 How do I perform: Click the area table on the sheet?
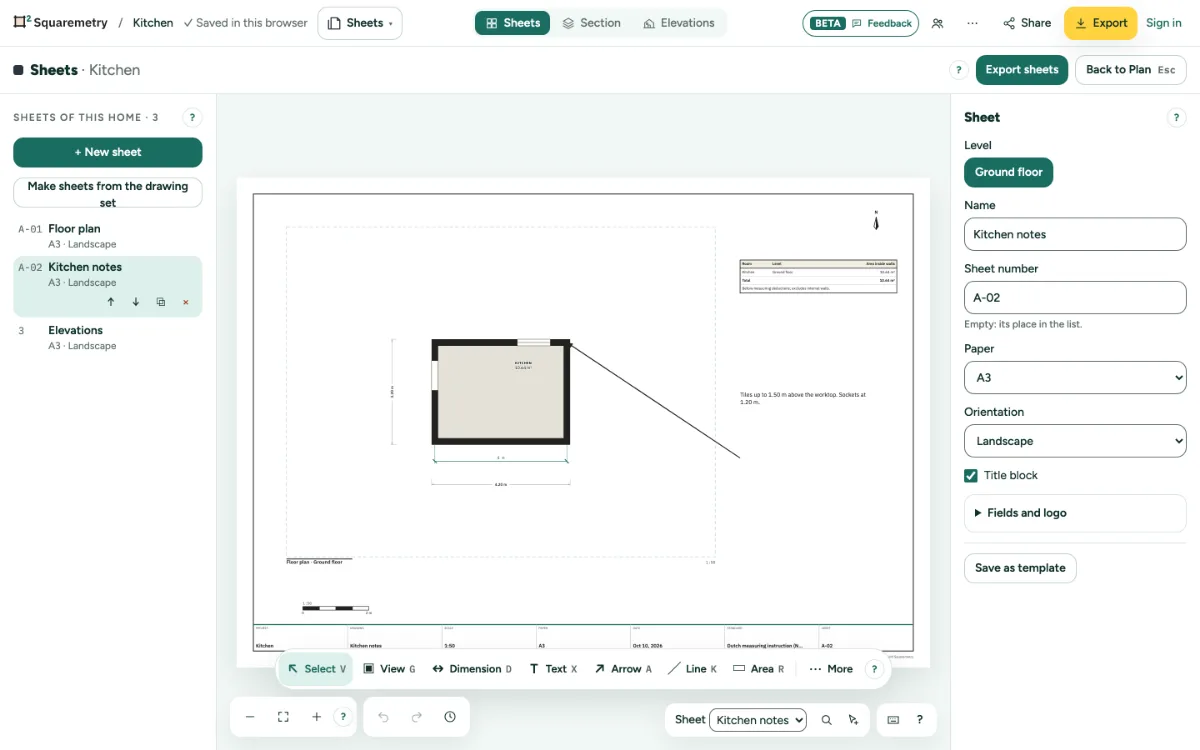[818, 276]
